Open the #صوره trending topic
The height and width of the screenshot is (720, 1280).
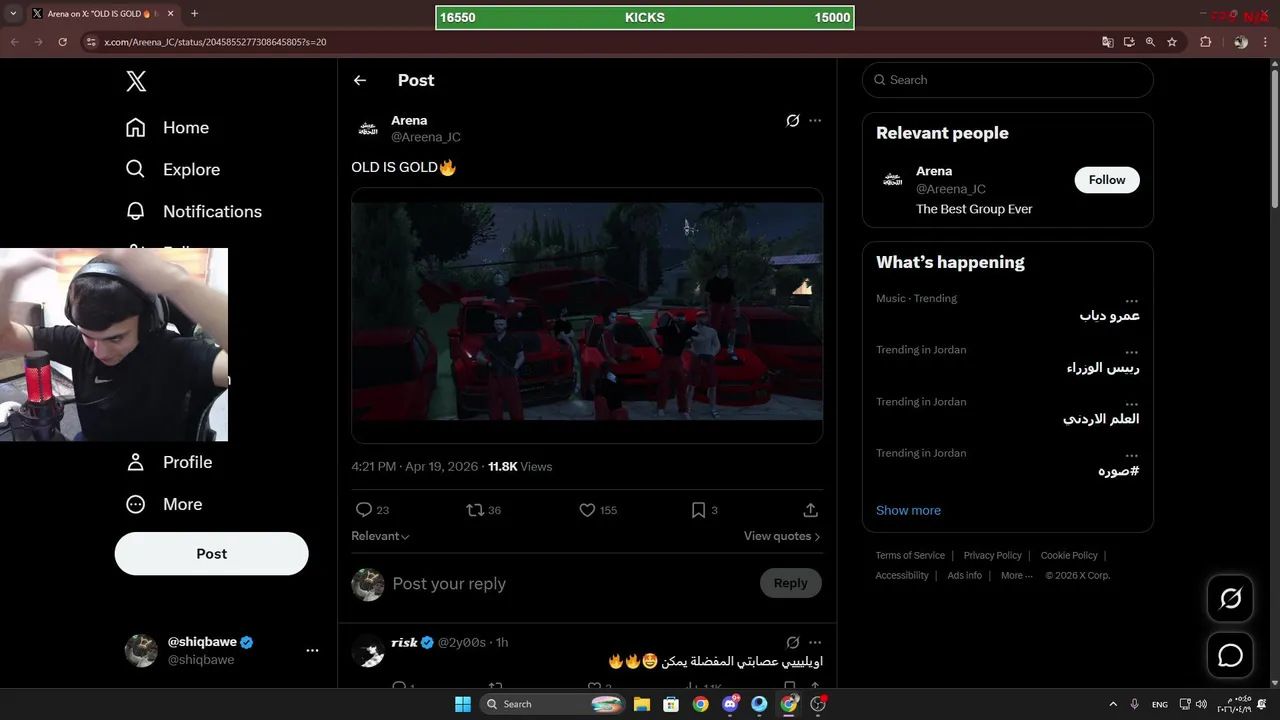(1118, 471)
